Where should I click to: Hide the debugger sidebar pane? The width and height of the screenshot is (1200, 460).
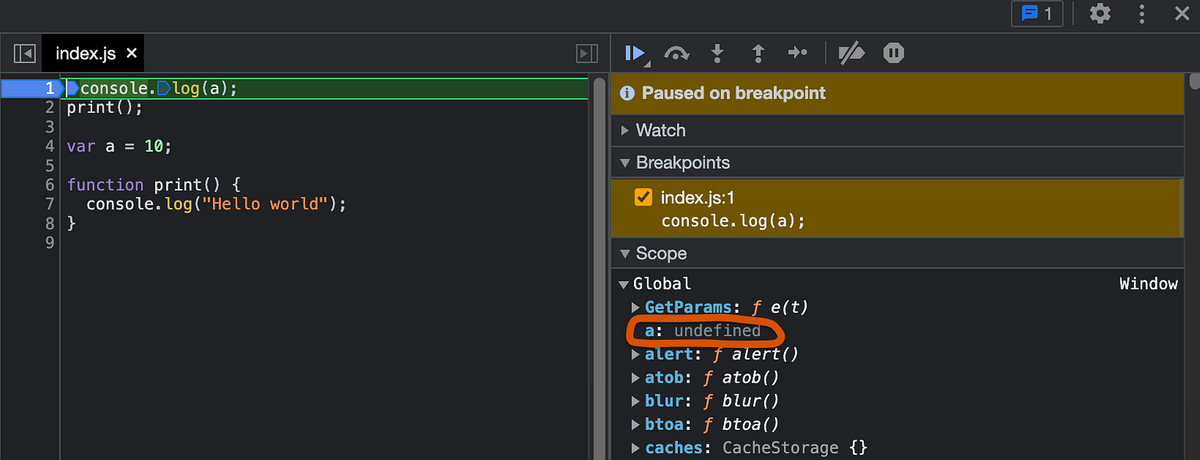[587, 53]
